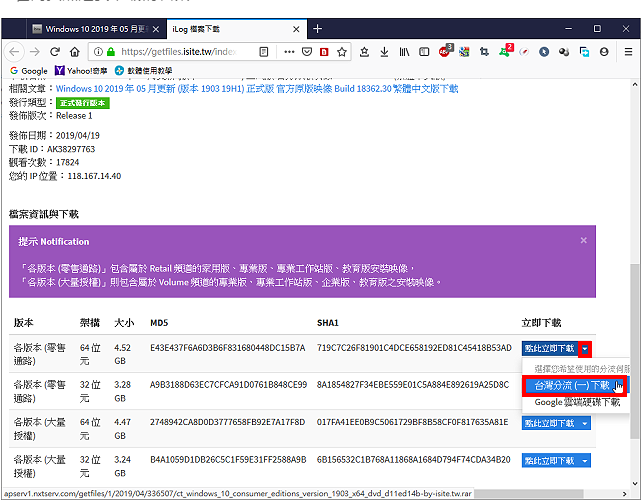Click the round white compass-like extension icon

tap(524, 52)
